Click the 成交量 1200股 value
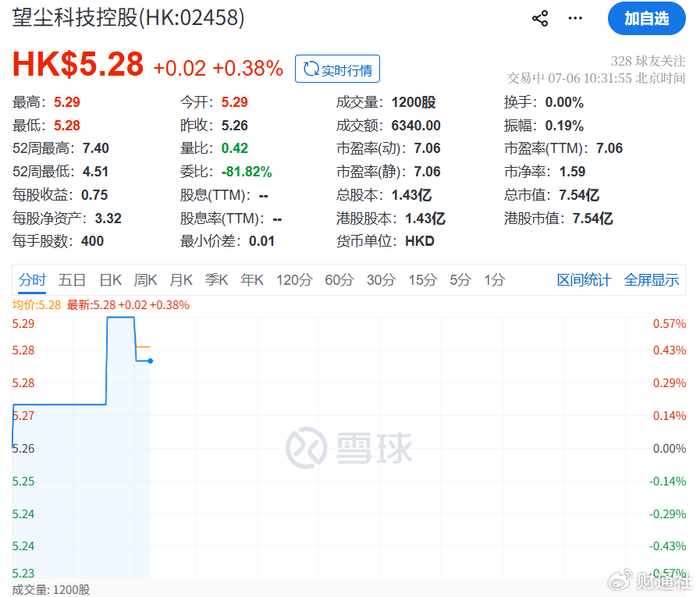Viewport: 700px width, 597px height. point(413,102)
